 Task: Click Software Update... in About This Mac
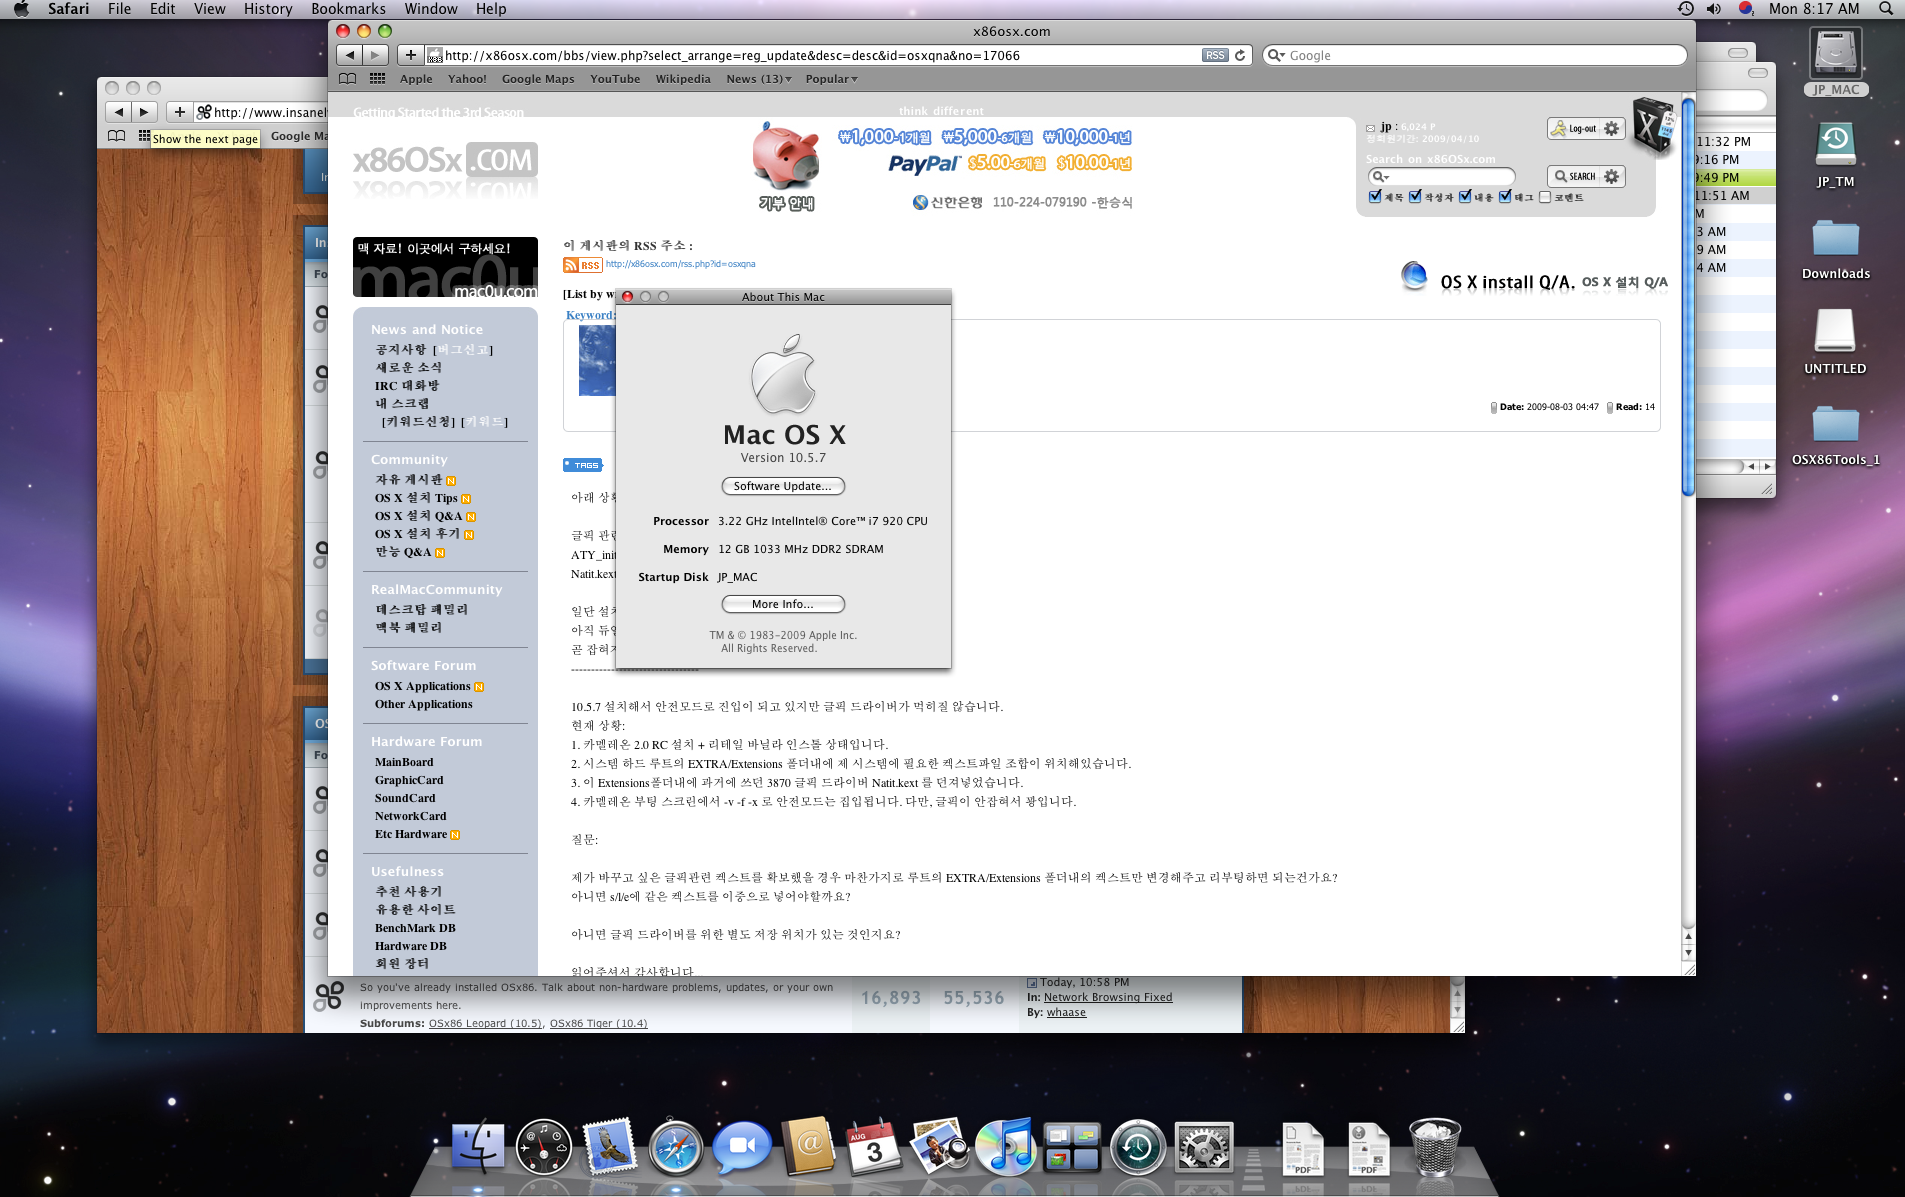(783, 486)
